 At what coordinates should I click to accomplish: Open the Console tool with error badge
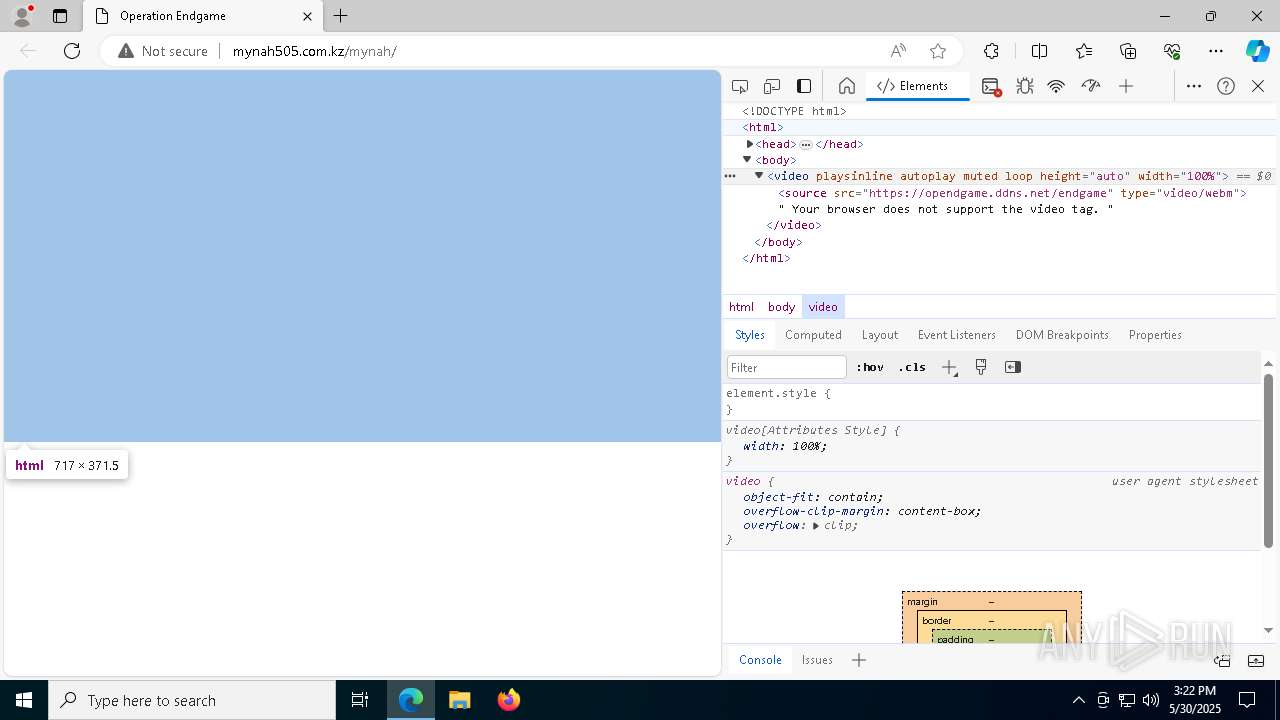click(991, 86)
